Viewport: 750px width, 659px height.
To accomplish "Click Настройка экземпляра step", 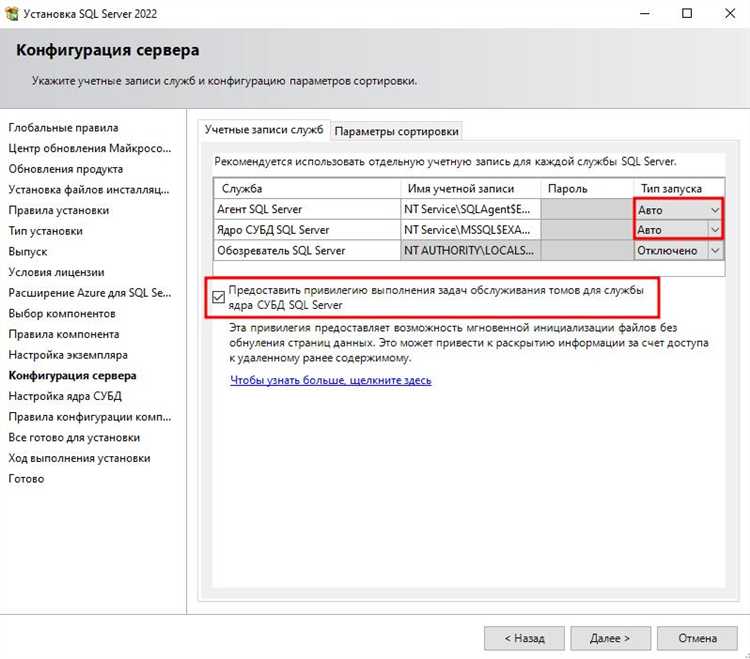I will [68, 355].
